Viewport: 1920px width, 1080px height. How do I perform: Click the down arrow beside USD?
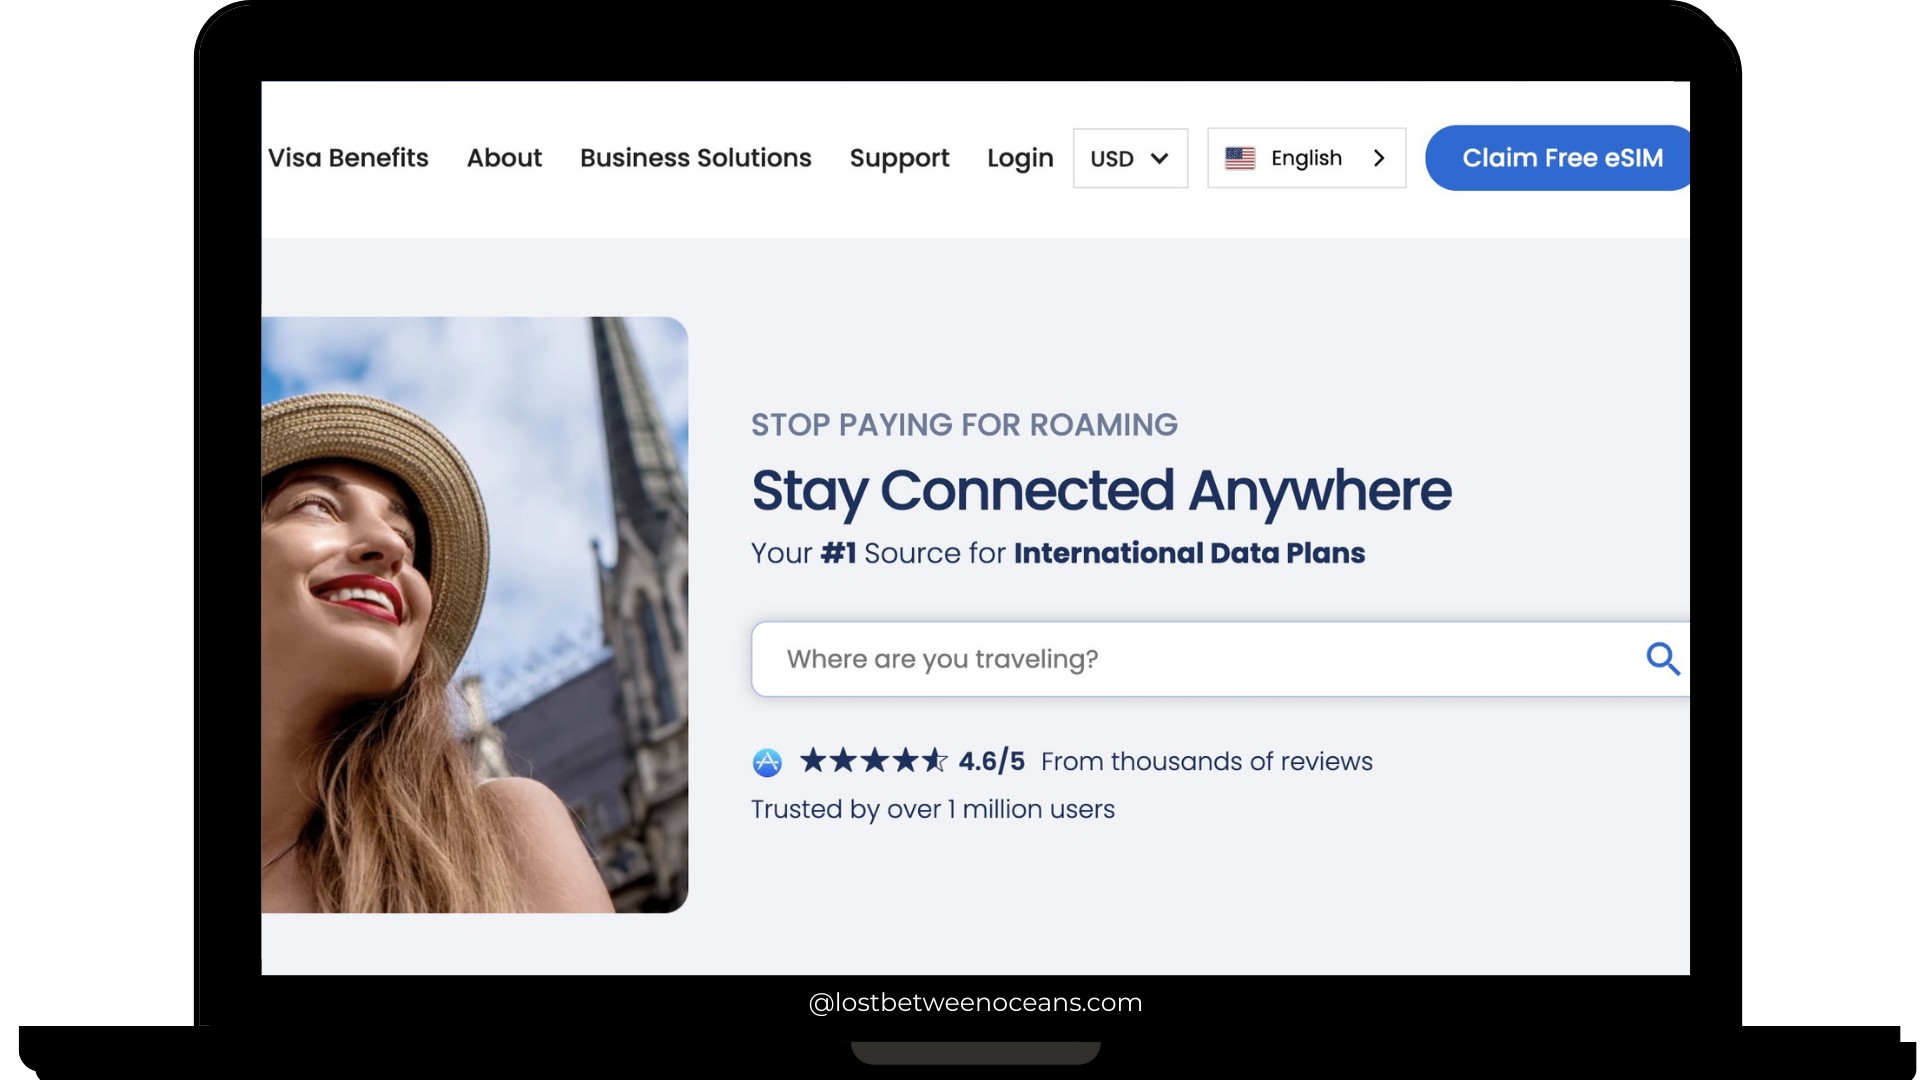click(1159, 158)
